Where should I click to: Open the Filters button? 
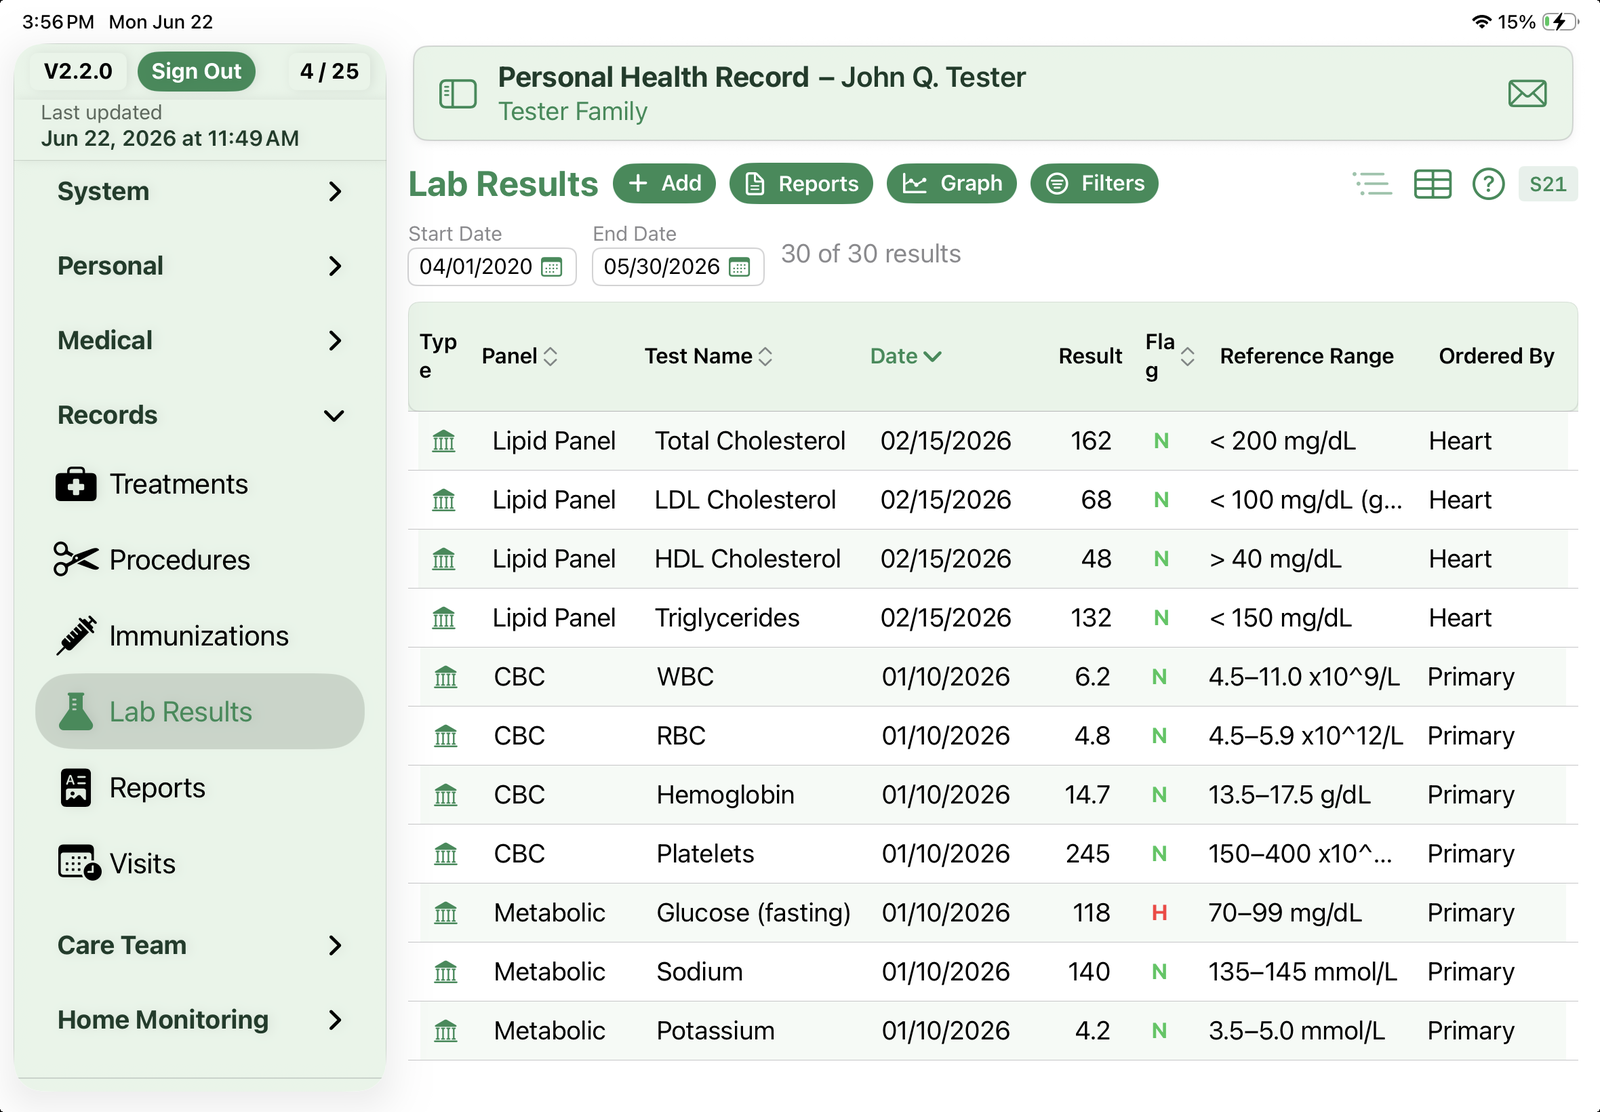pyautogui.click(x=1094, y=184)
